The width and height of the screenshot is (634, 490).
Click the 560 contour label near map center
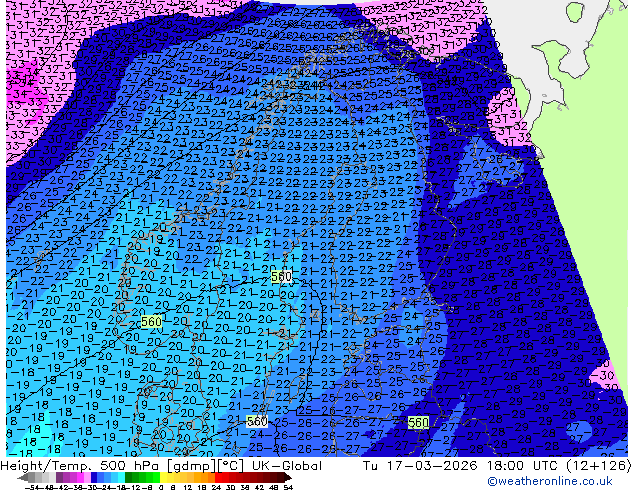[x=282, y=276]
